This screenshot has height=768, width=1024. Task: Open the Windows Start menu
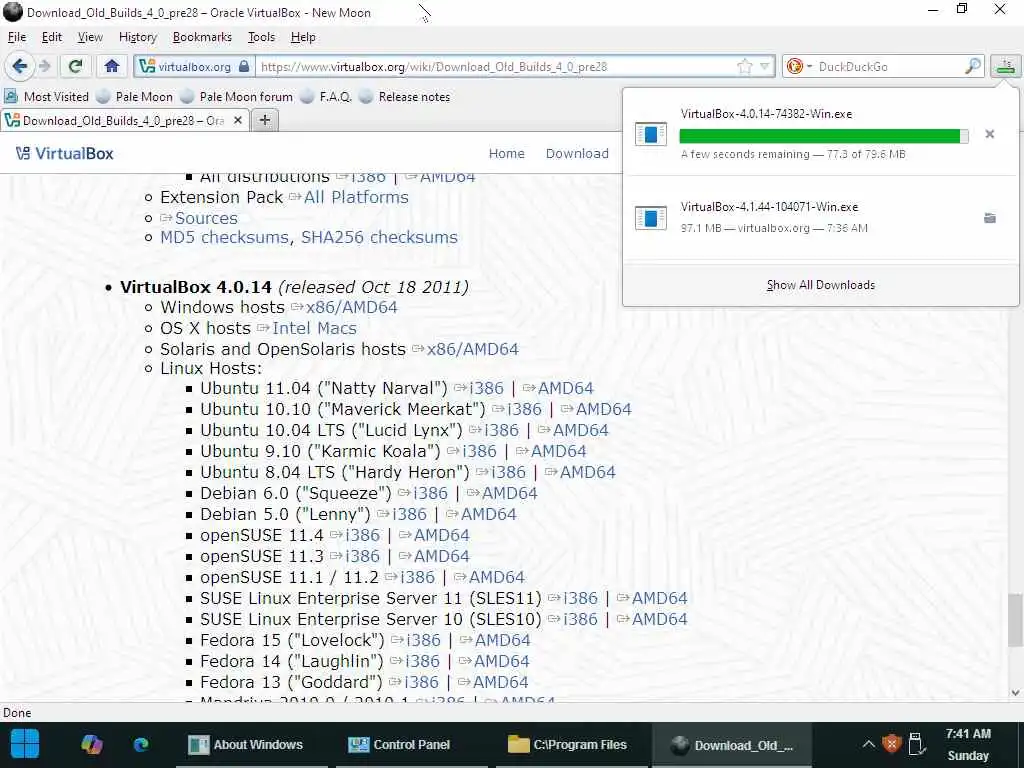(x=25, y=744)
